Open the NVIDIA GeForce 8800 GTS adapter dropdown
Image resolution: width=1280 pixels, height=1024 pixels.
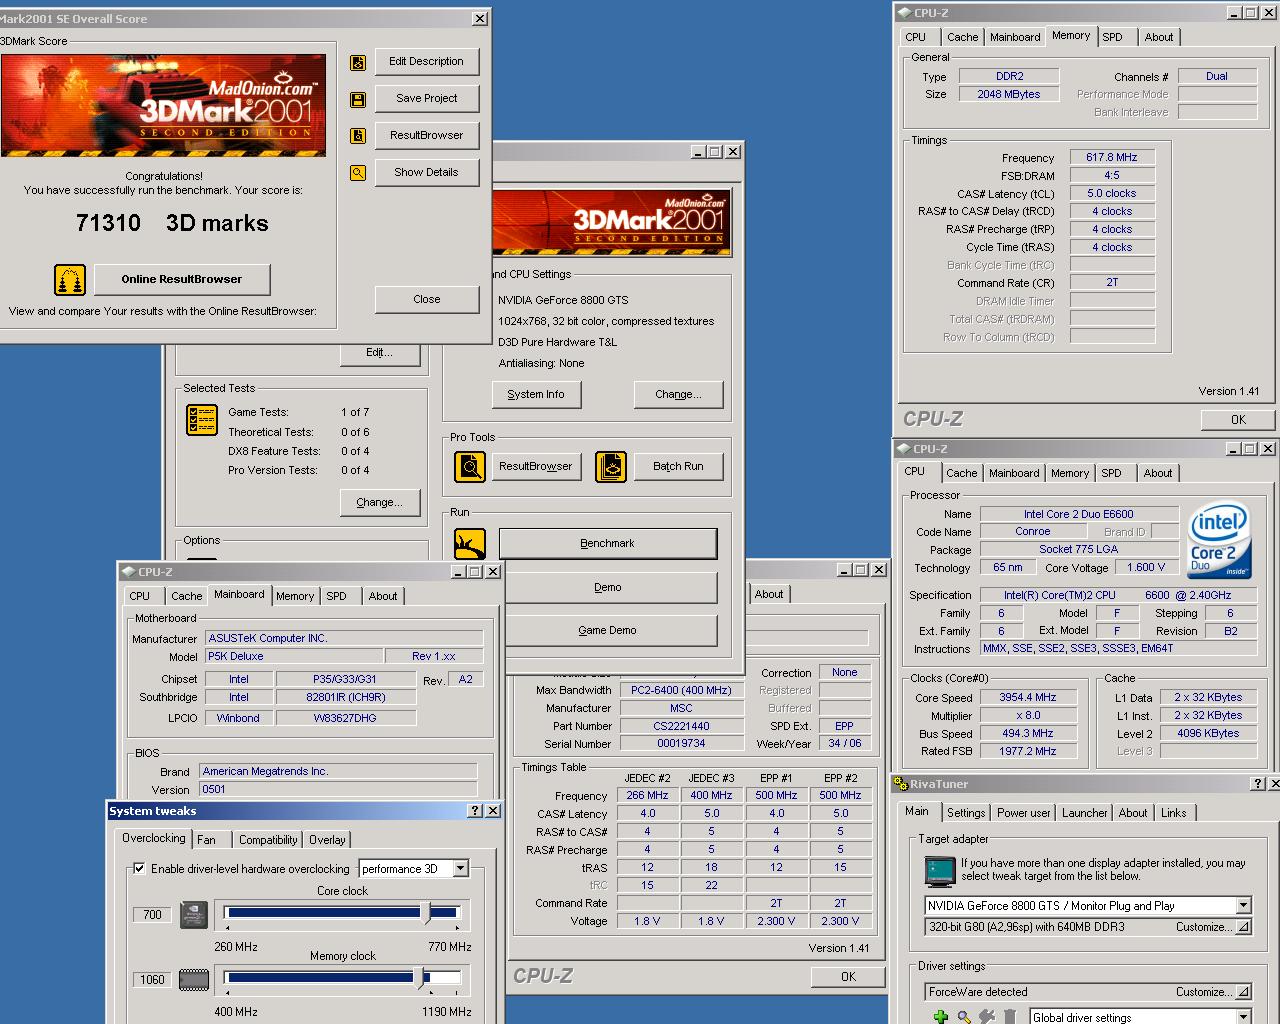click(1243, 905)
